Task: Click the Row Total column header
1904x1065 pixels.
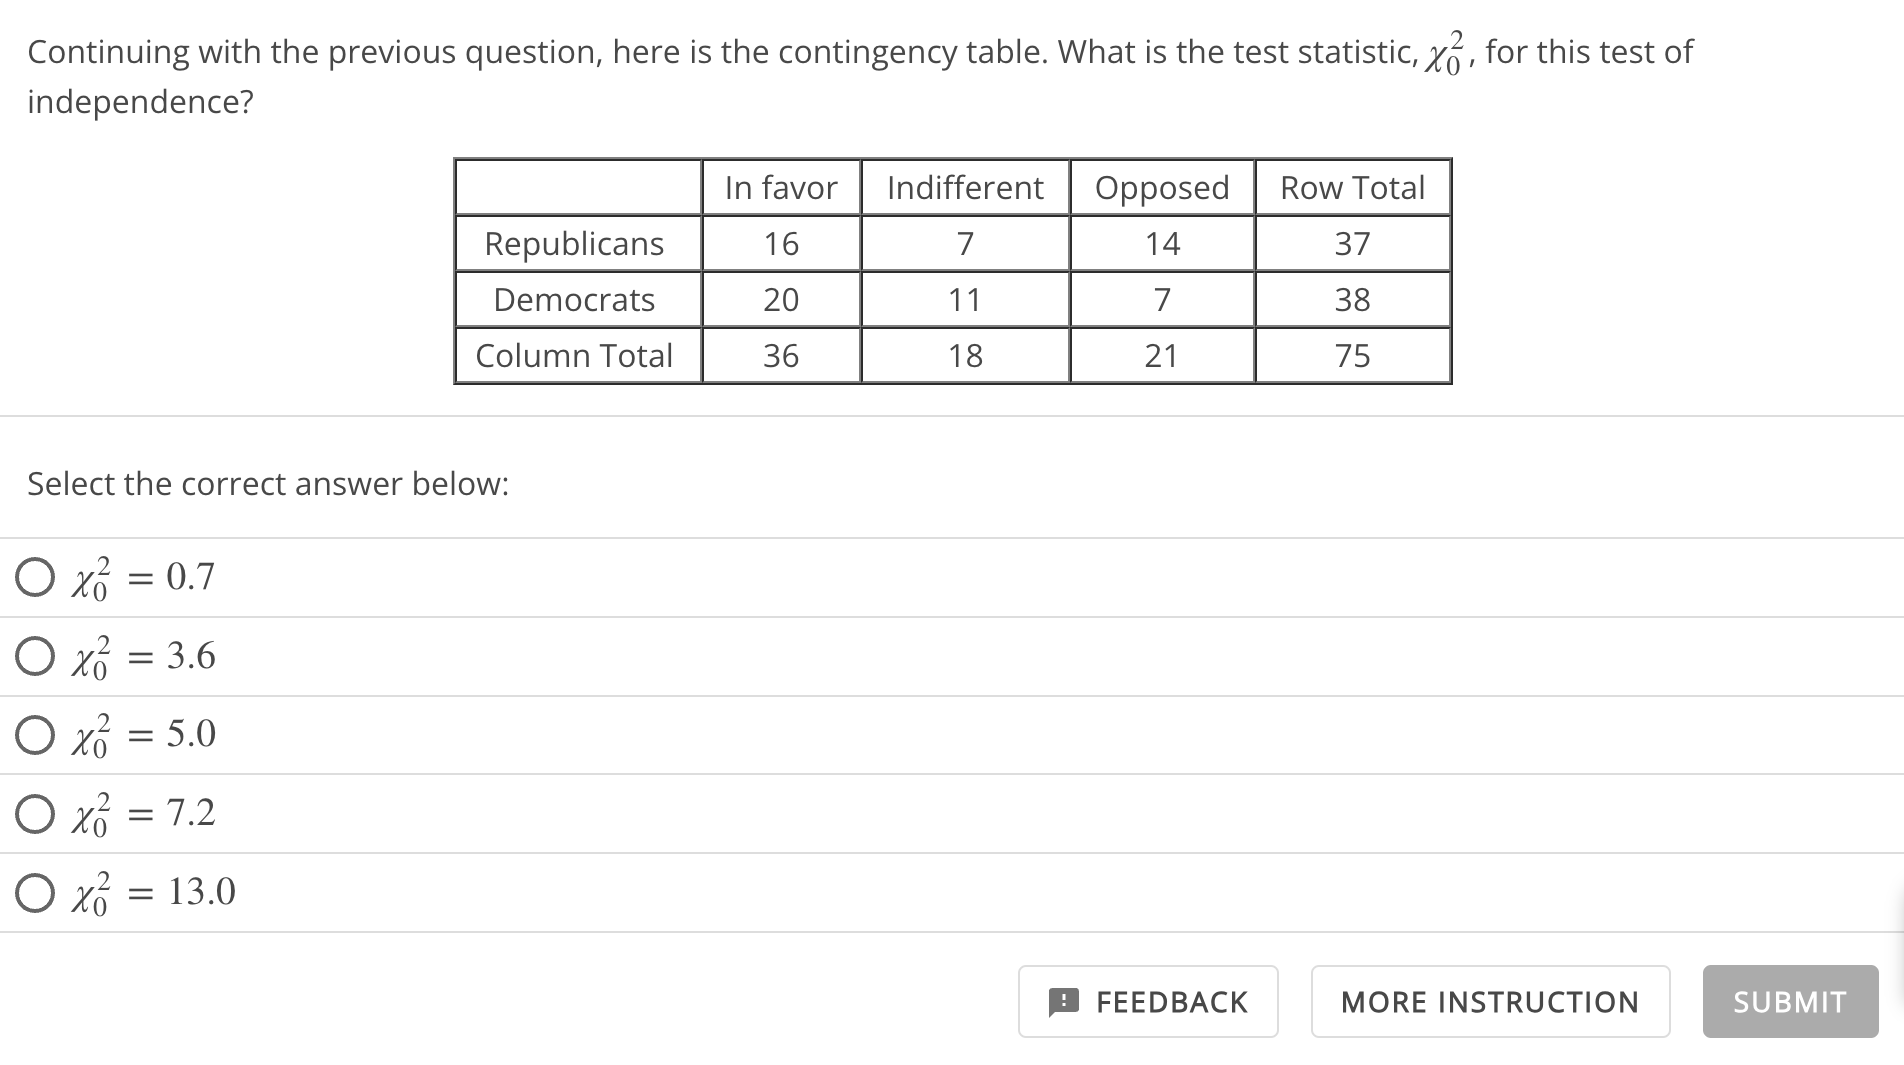Action: pyautogui.click(x=1353, y=187)
